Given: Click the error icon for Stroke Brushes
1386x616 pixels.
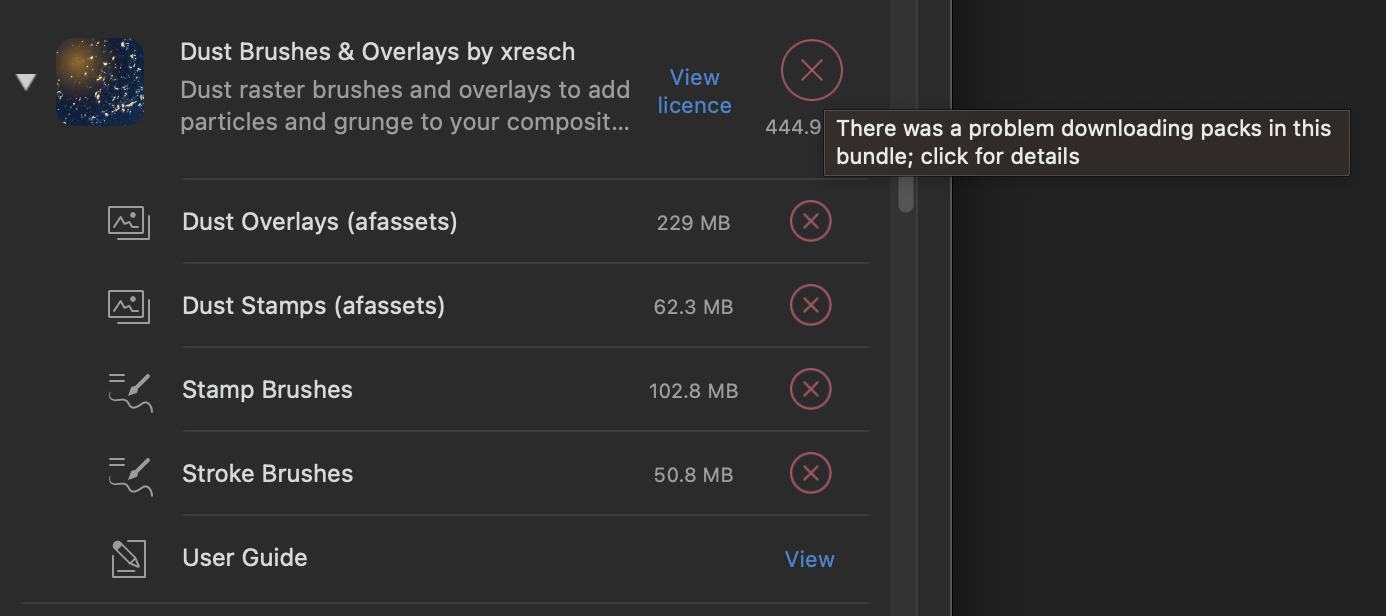Looking at the screenshot, I should pos(810,474).
